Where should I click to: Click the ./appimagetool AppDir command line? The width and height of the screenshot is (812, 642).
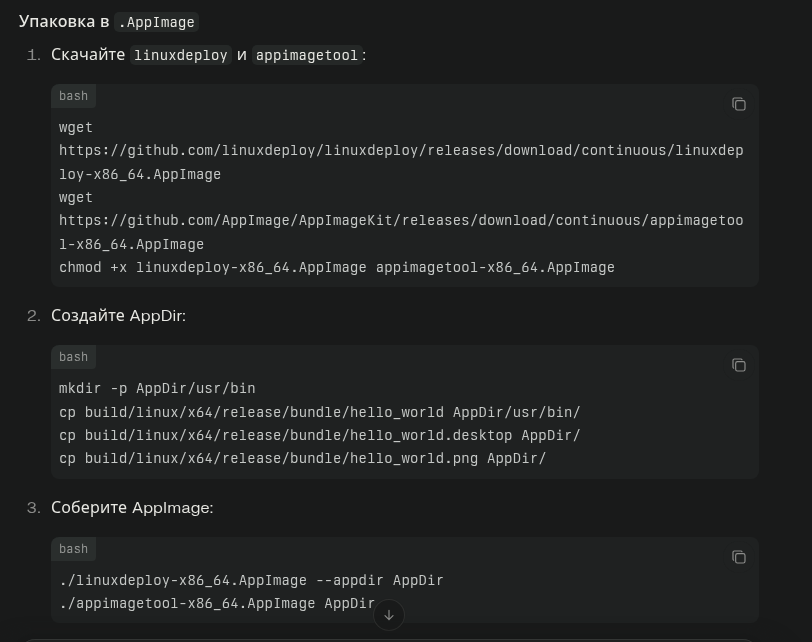tap(216, 604)
